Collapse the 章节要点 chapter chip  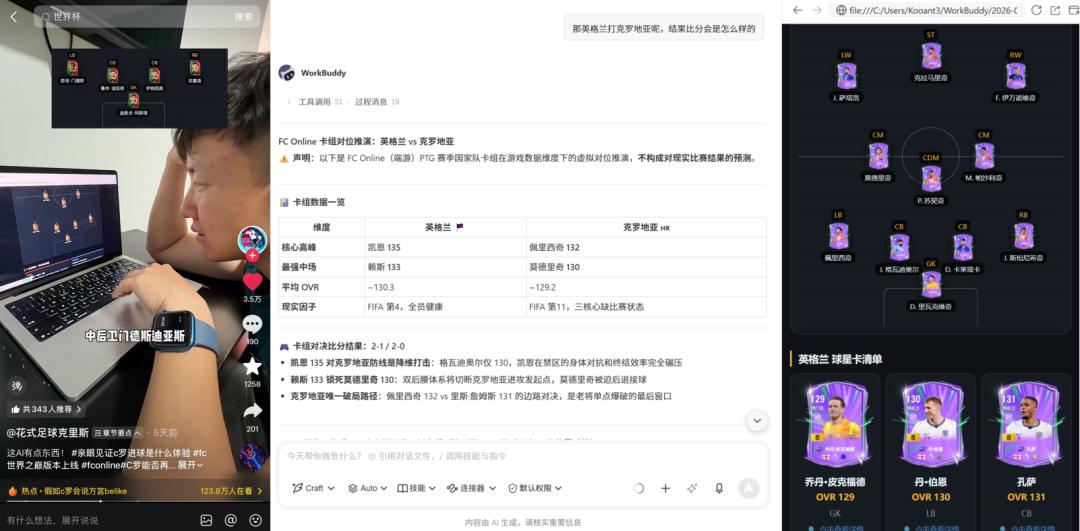[x=118, y=433]
